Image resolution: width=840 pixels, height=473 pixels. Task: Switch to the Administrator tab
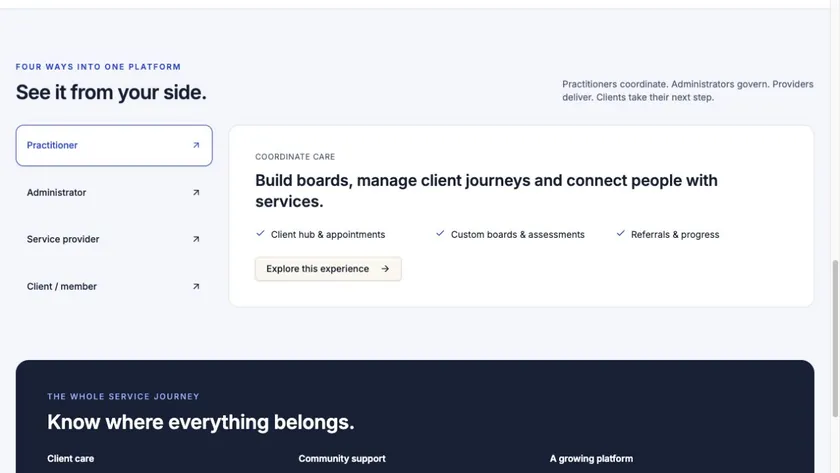point(114,192)
